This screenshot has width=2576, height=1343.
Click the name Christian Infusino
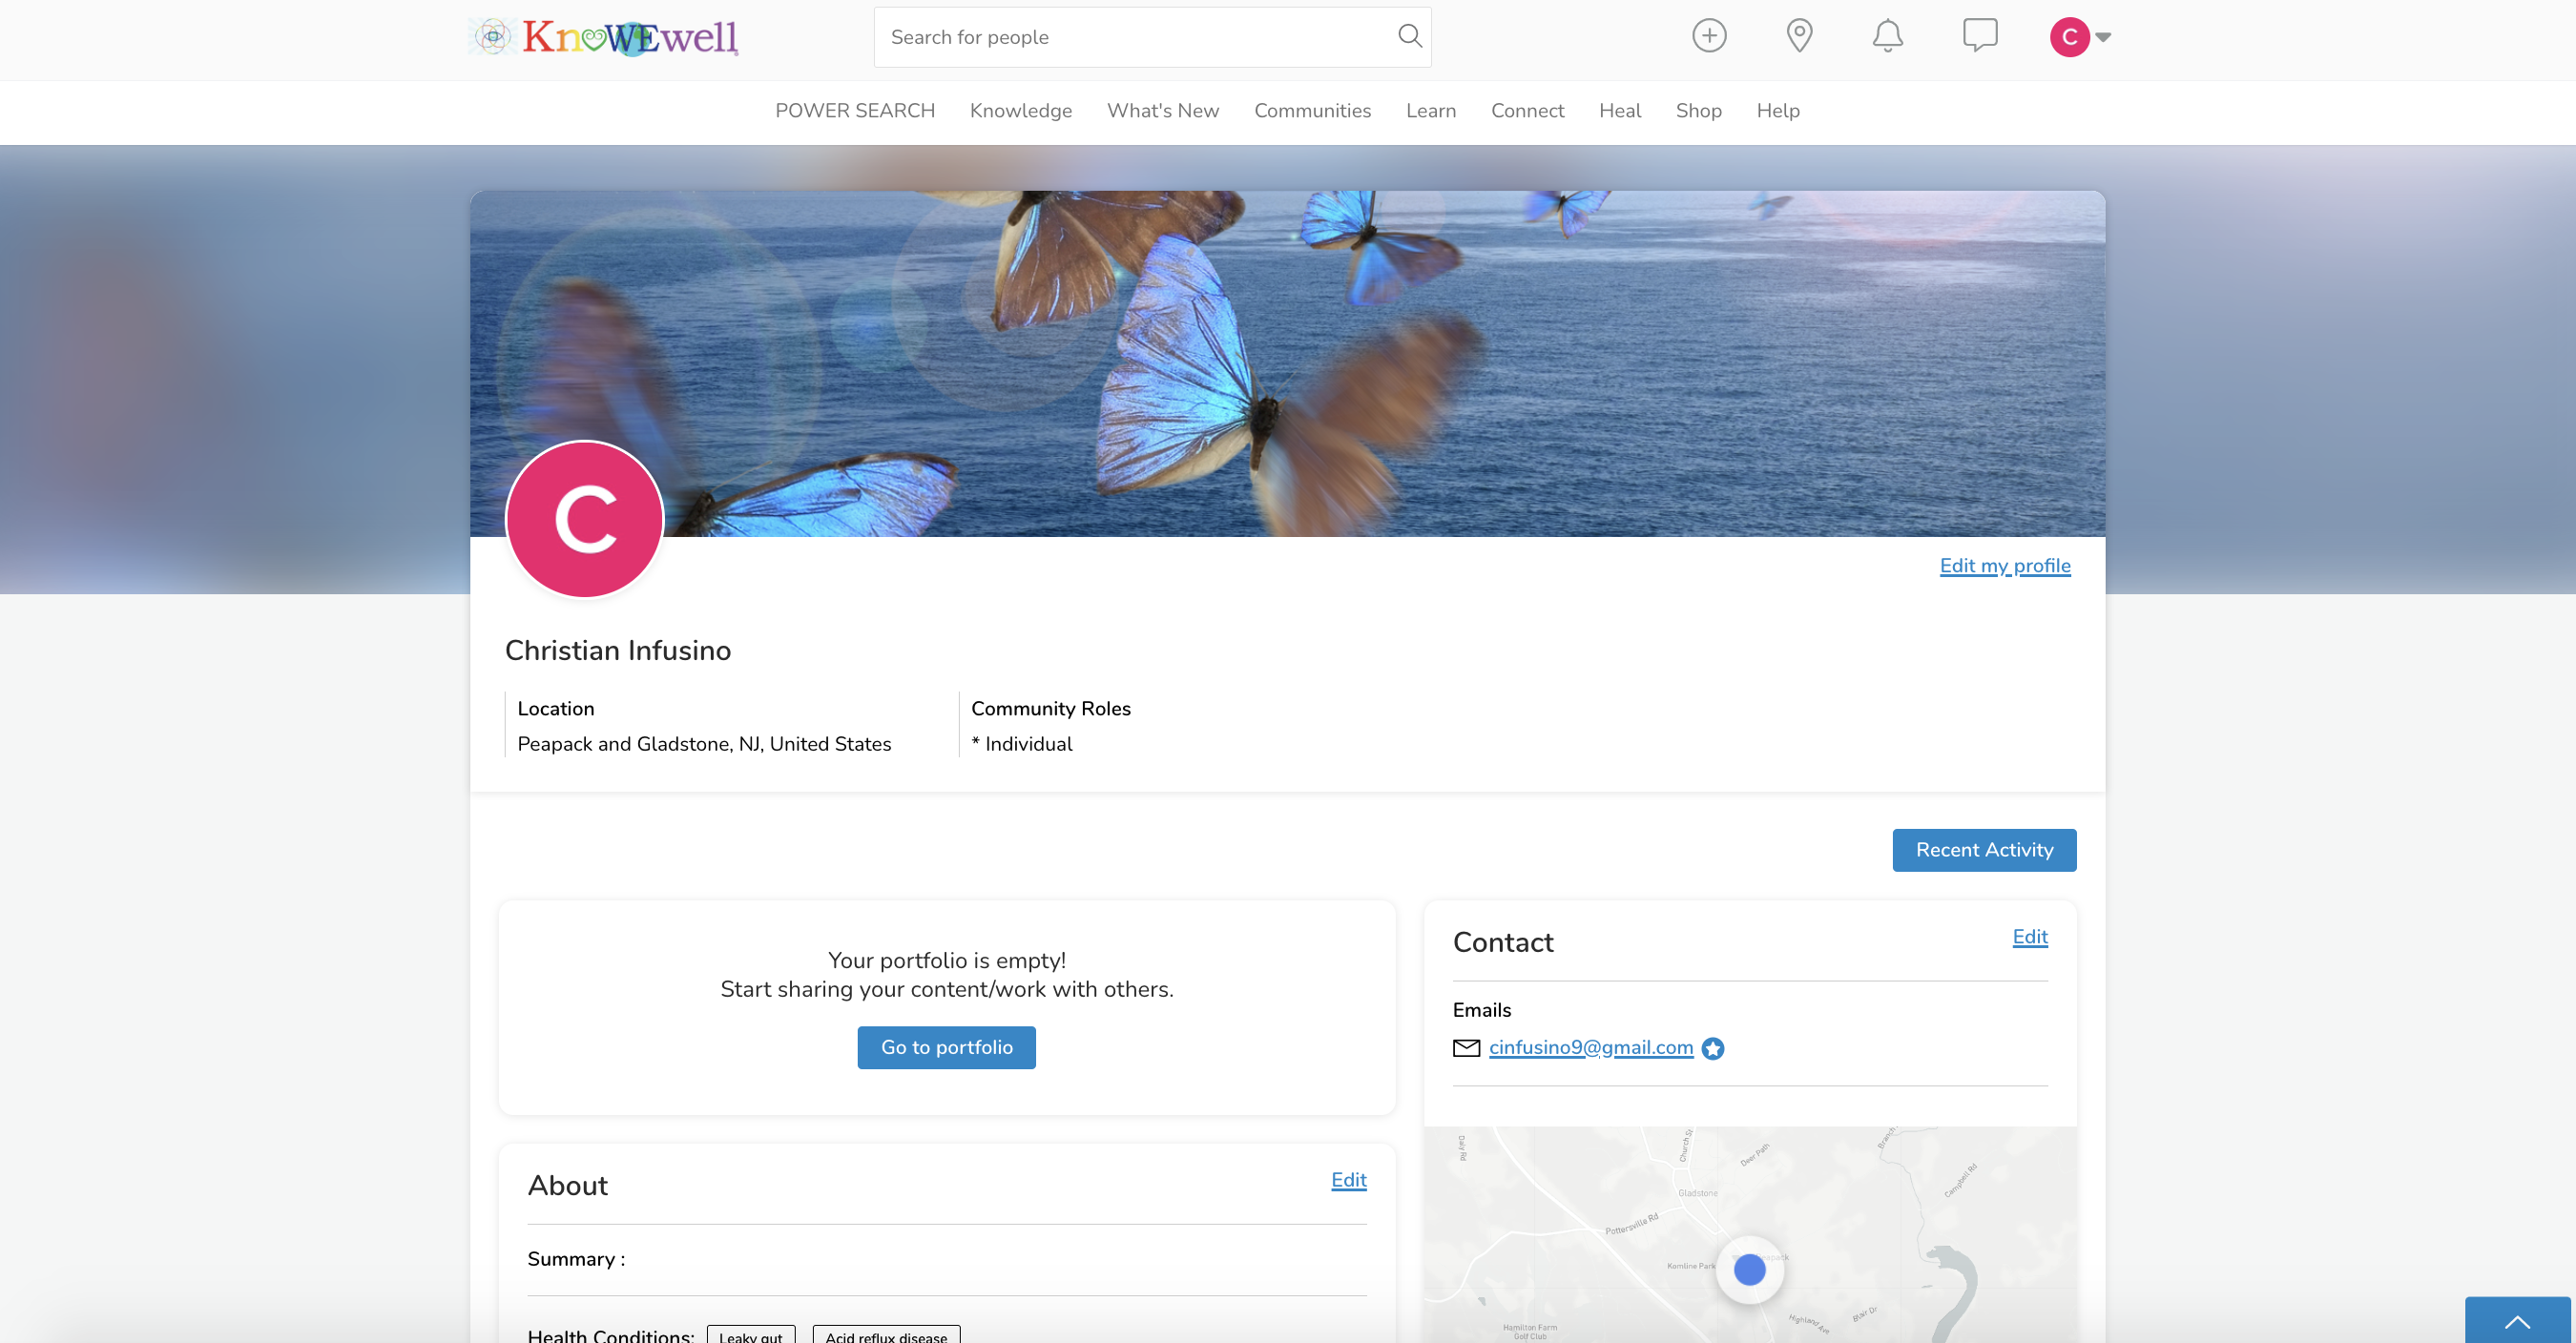(617, 650)
